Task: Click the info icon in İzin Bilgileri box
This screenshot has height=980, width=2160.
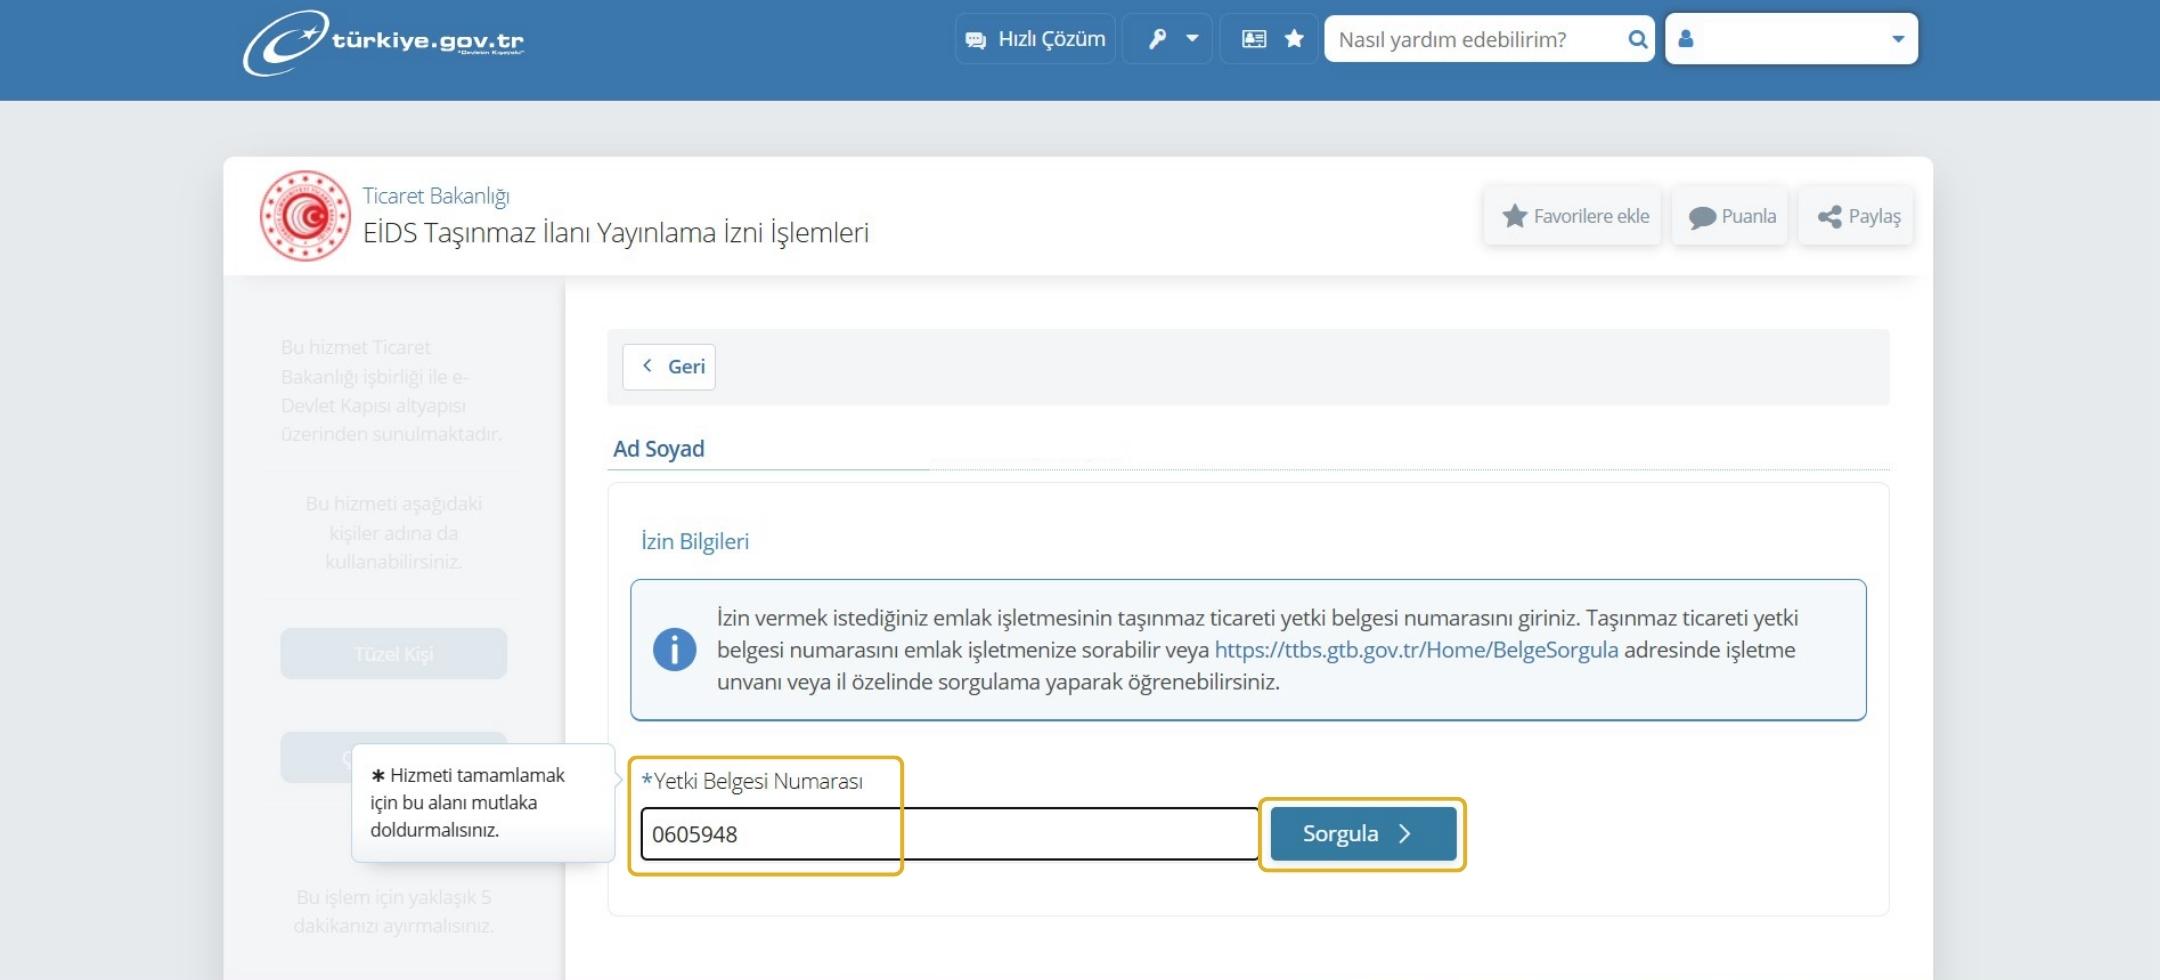Action: tap(677, 648)
